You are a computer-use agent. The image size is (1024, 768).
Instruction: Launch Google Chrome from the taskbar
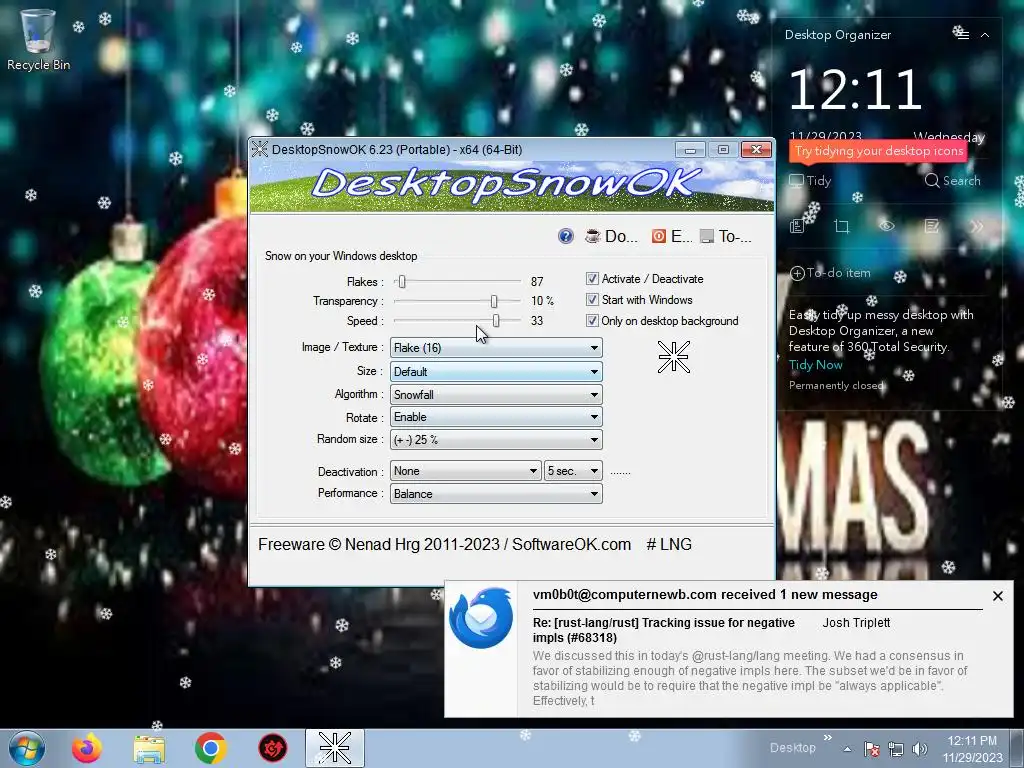pyautogui.click(x=210, y=748)
